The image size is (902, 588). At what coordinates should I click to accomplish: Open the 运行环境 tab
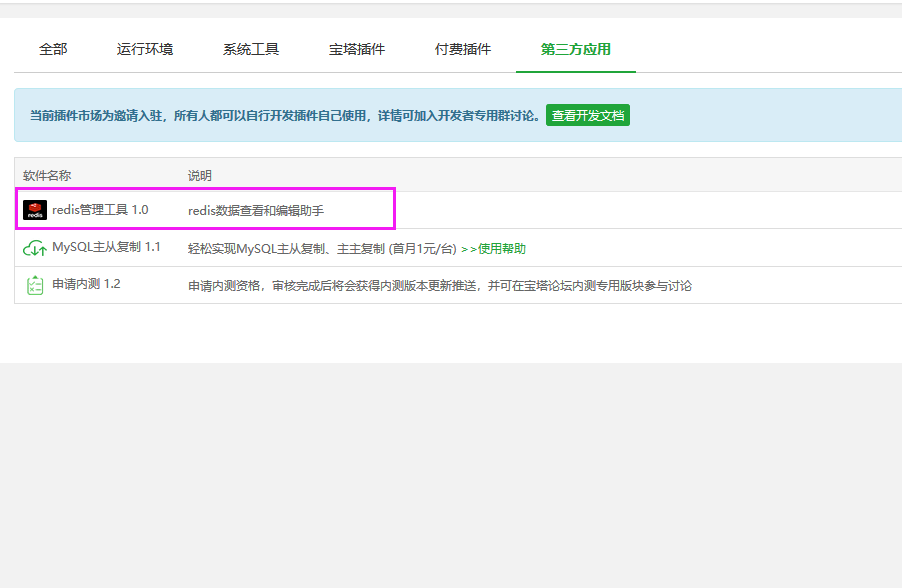point(145,49)
